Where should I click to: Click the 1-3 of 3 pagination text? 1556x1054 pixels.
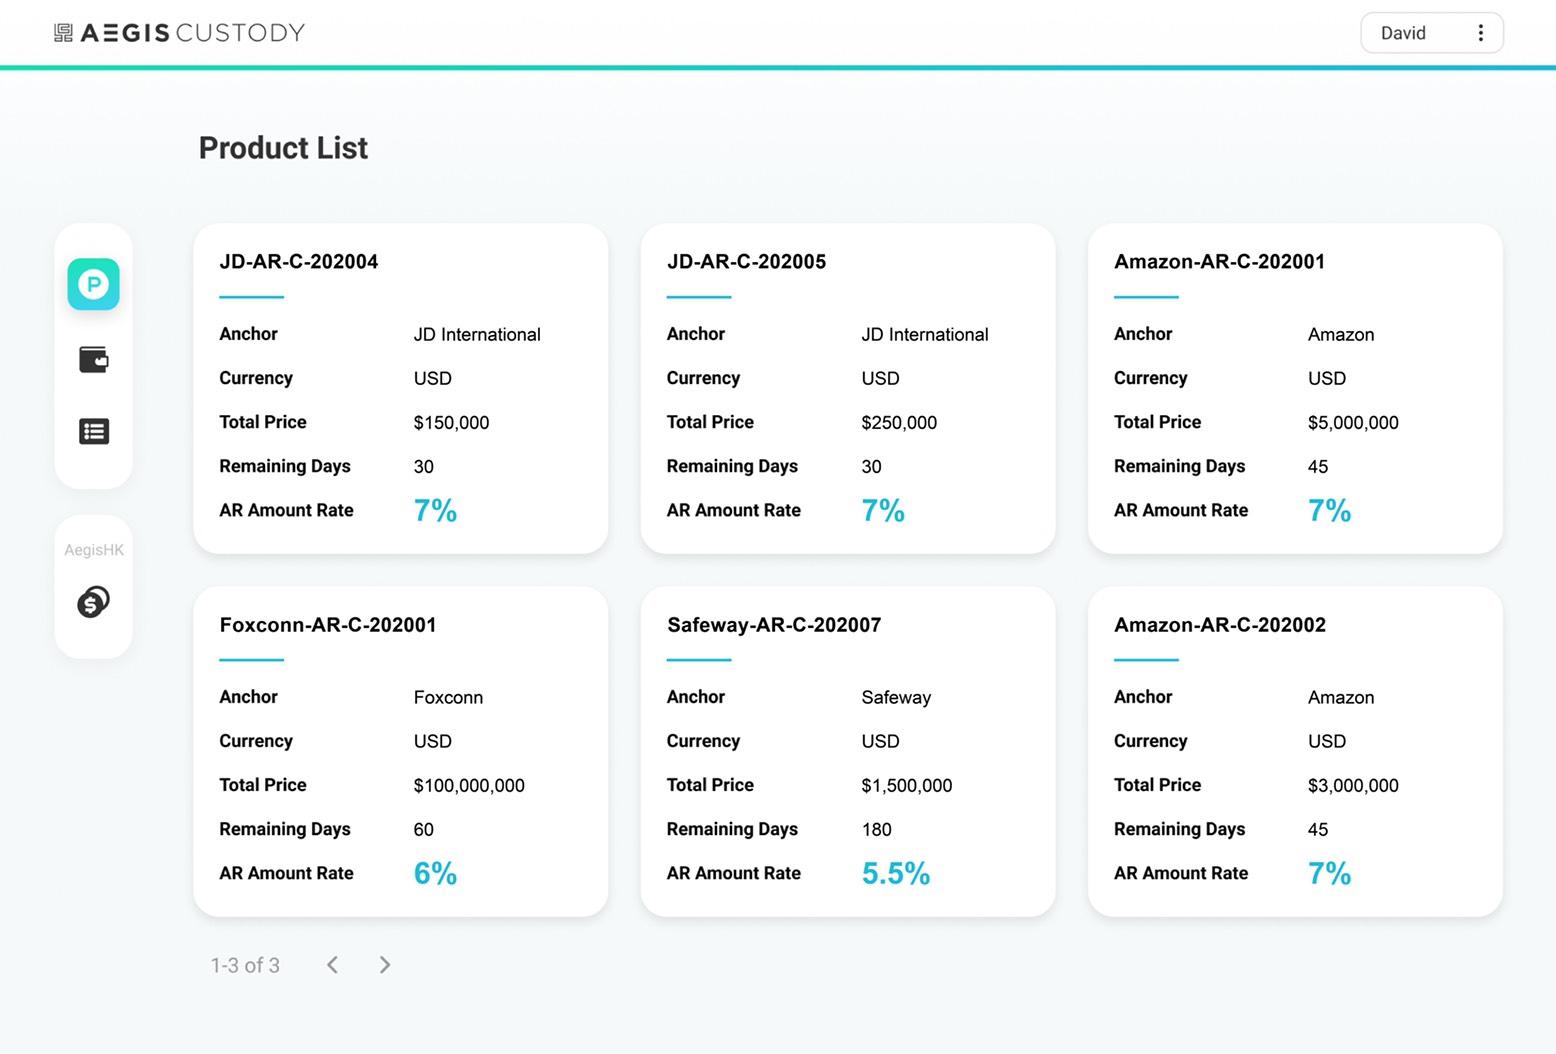(245, 965)
